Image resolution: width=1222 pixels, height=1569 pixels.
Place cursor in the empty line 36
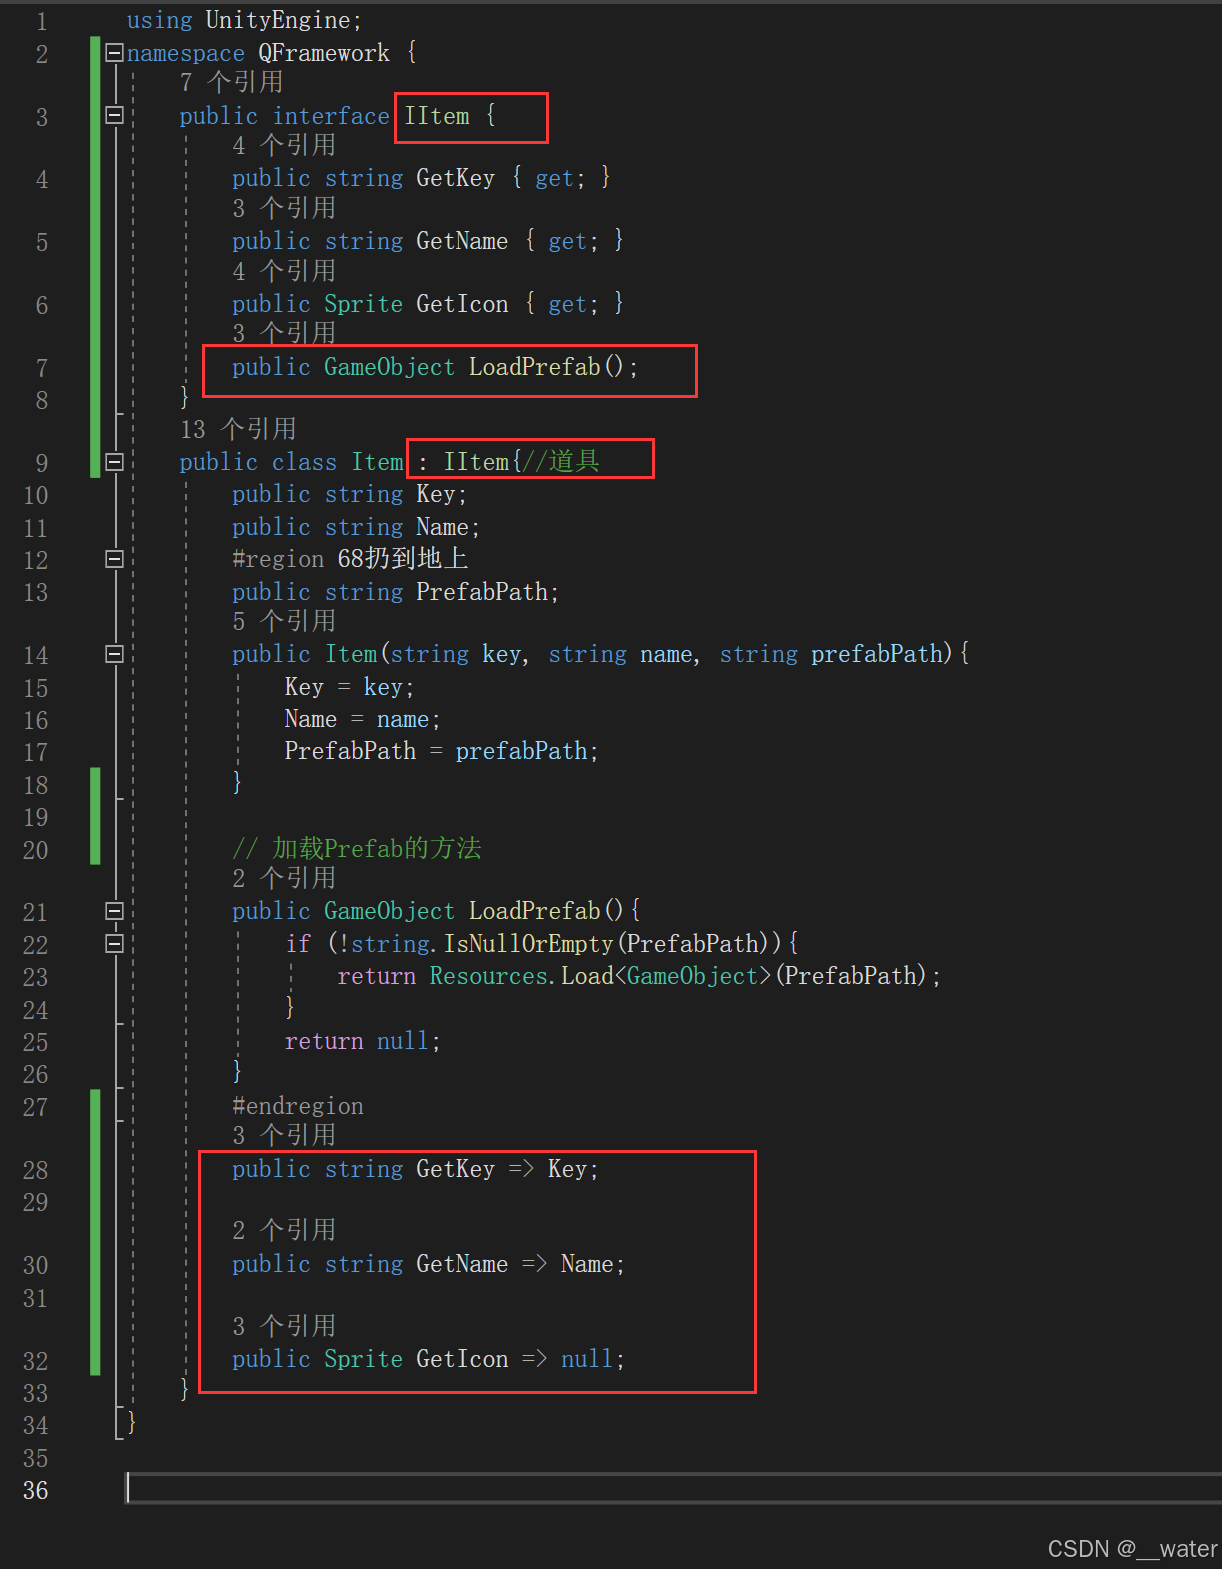673,1489
